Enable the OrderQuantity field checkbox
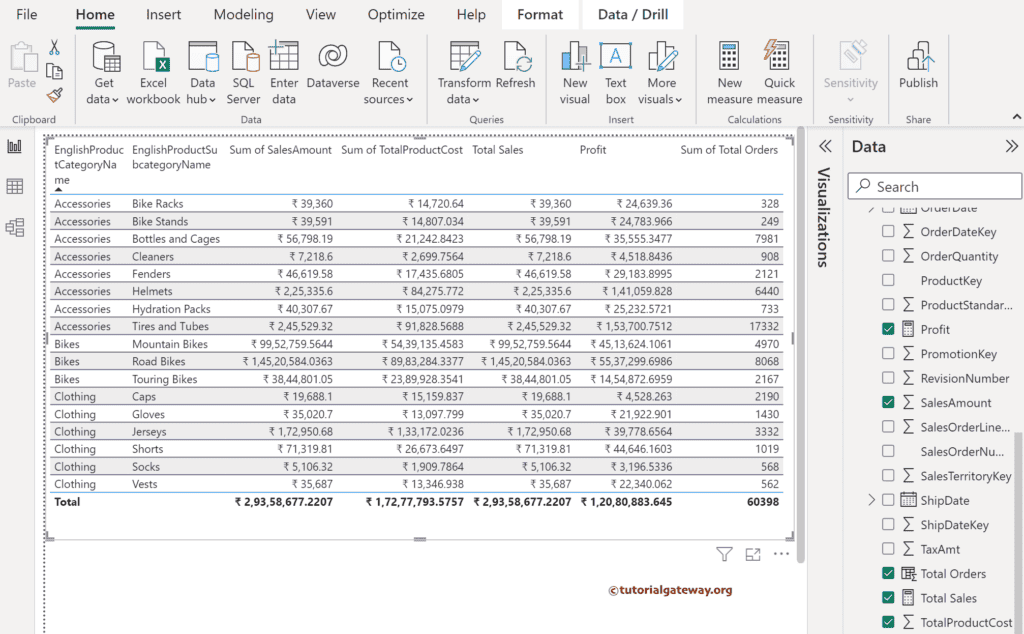This screenshot has width=1024, height=634. tap(887, 255)
